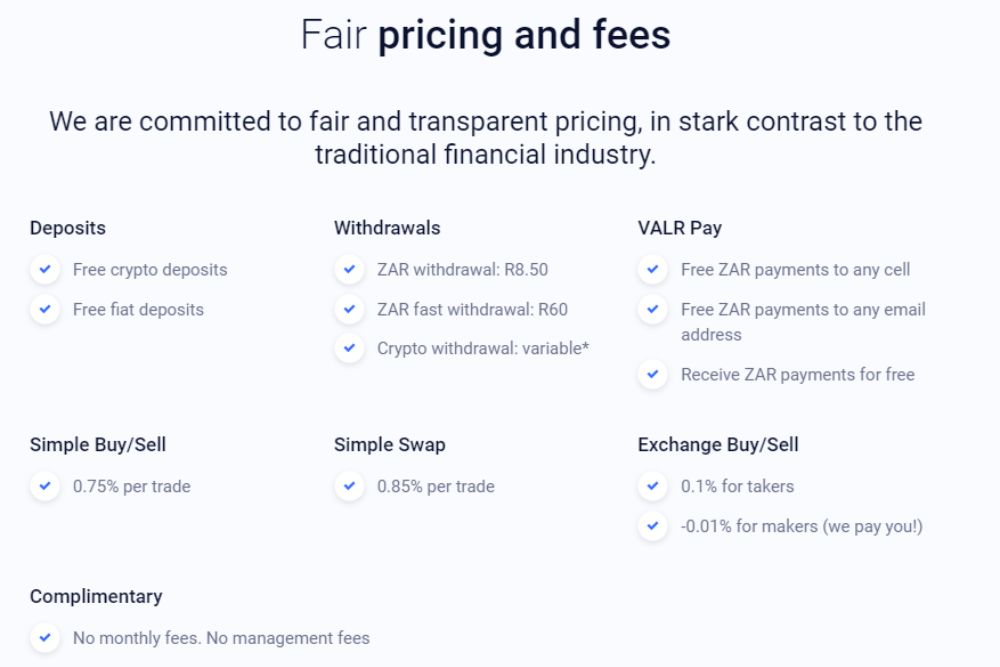Click the Fair pricing and fees title
The image size is (1000, 667).
(x=485, y=34)
